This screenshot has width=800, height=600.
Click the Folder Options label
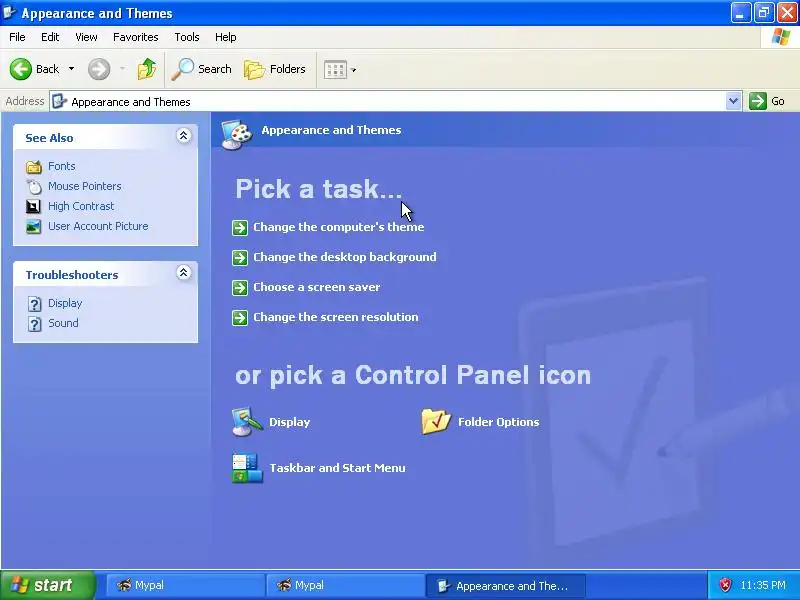coord(498,422)
